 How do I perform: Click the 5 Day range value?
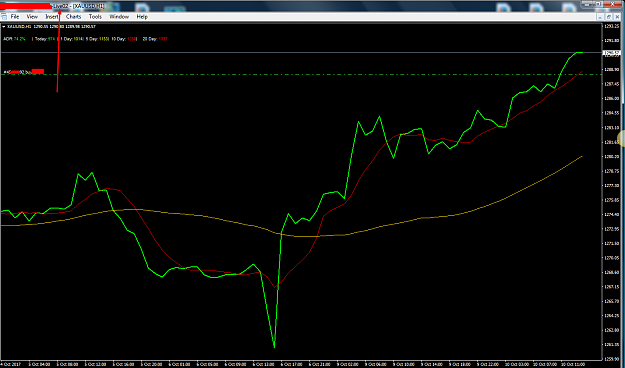tap(104, 39)
